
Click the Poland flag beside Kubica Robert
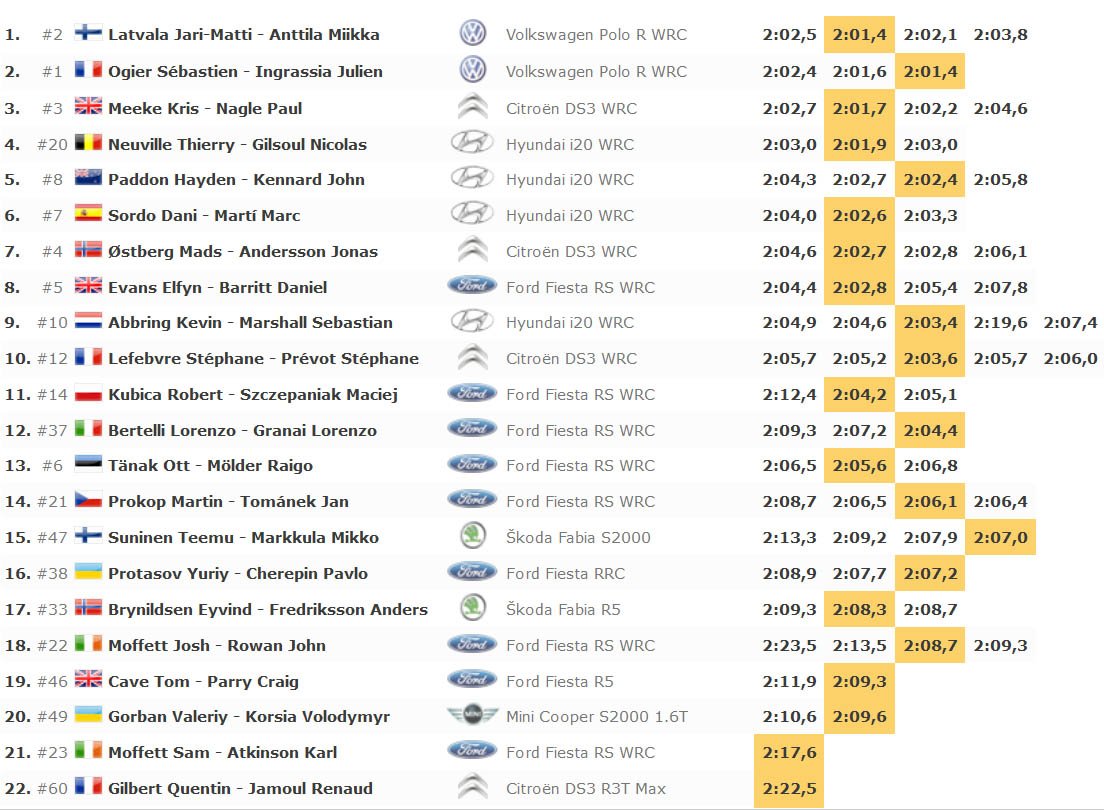pos(88,393)
